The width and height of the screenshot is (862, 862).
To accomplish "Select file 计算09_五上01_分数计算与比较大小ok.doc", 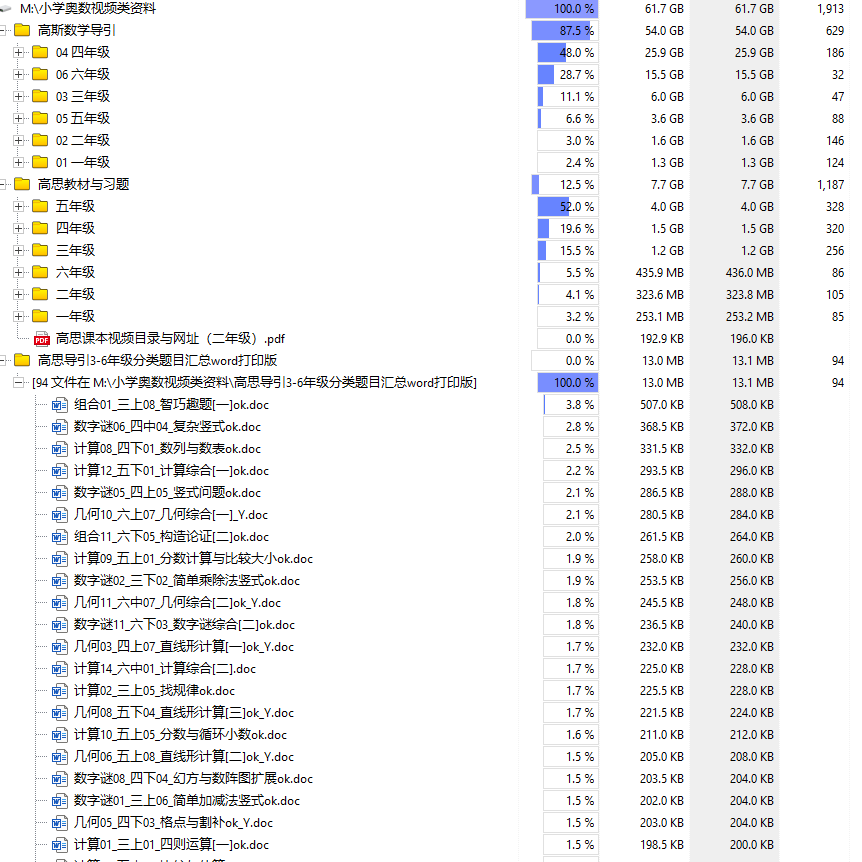I will pyautogui.click(x=192, y=559).
